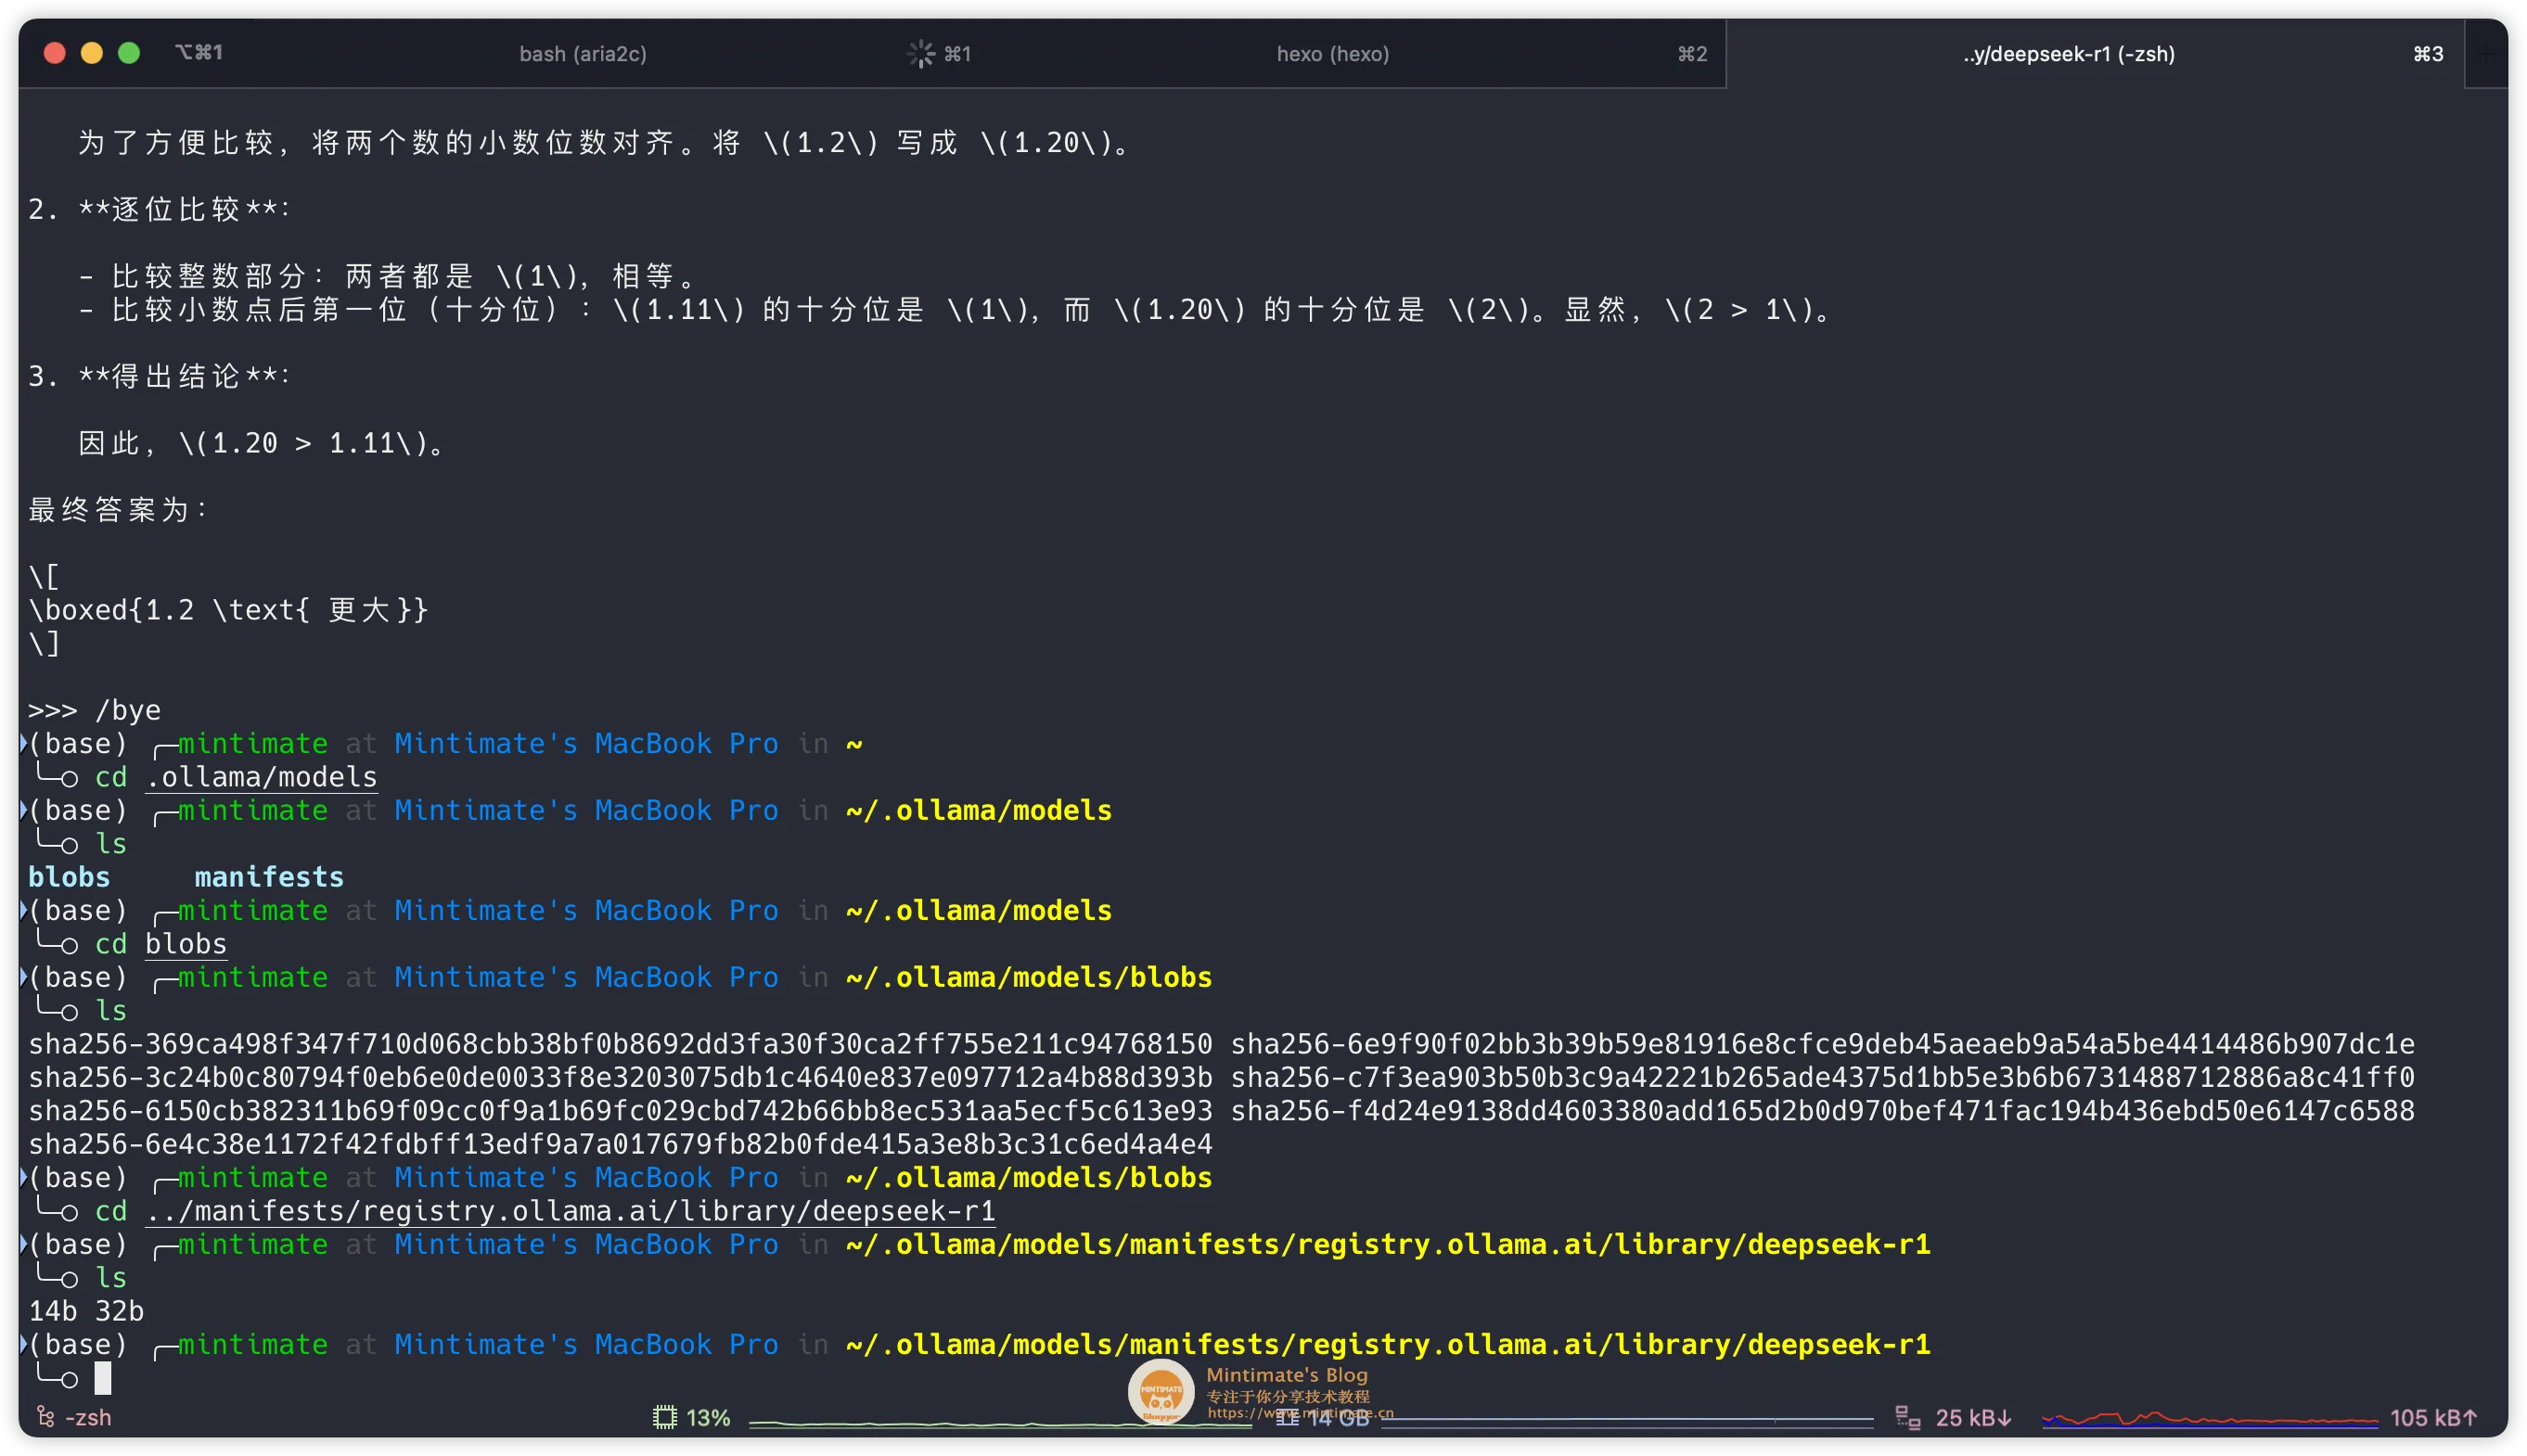Click the sha256-f4d24e9138dd blob filename
2527x1456 pixels.
pos(1822,1111)
